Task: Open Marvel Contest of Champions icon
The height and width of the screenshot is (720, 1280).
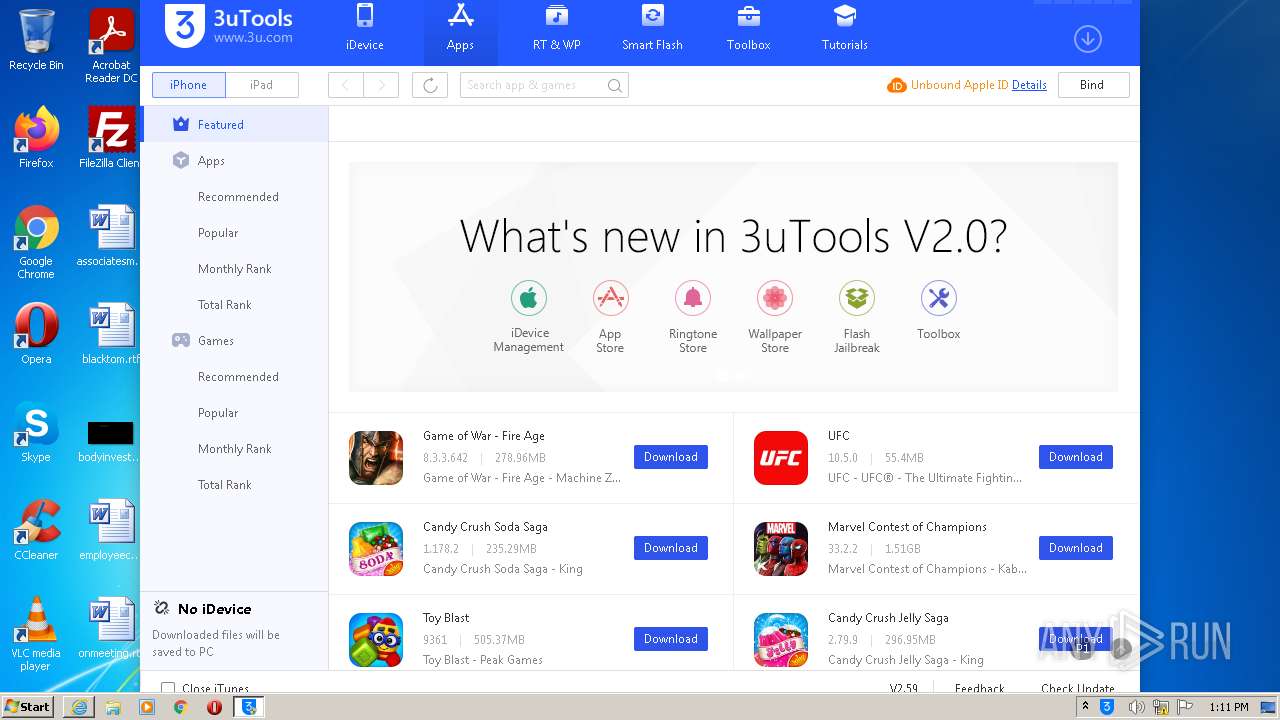Action: point(781,549)
